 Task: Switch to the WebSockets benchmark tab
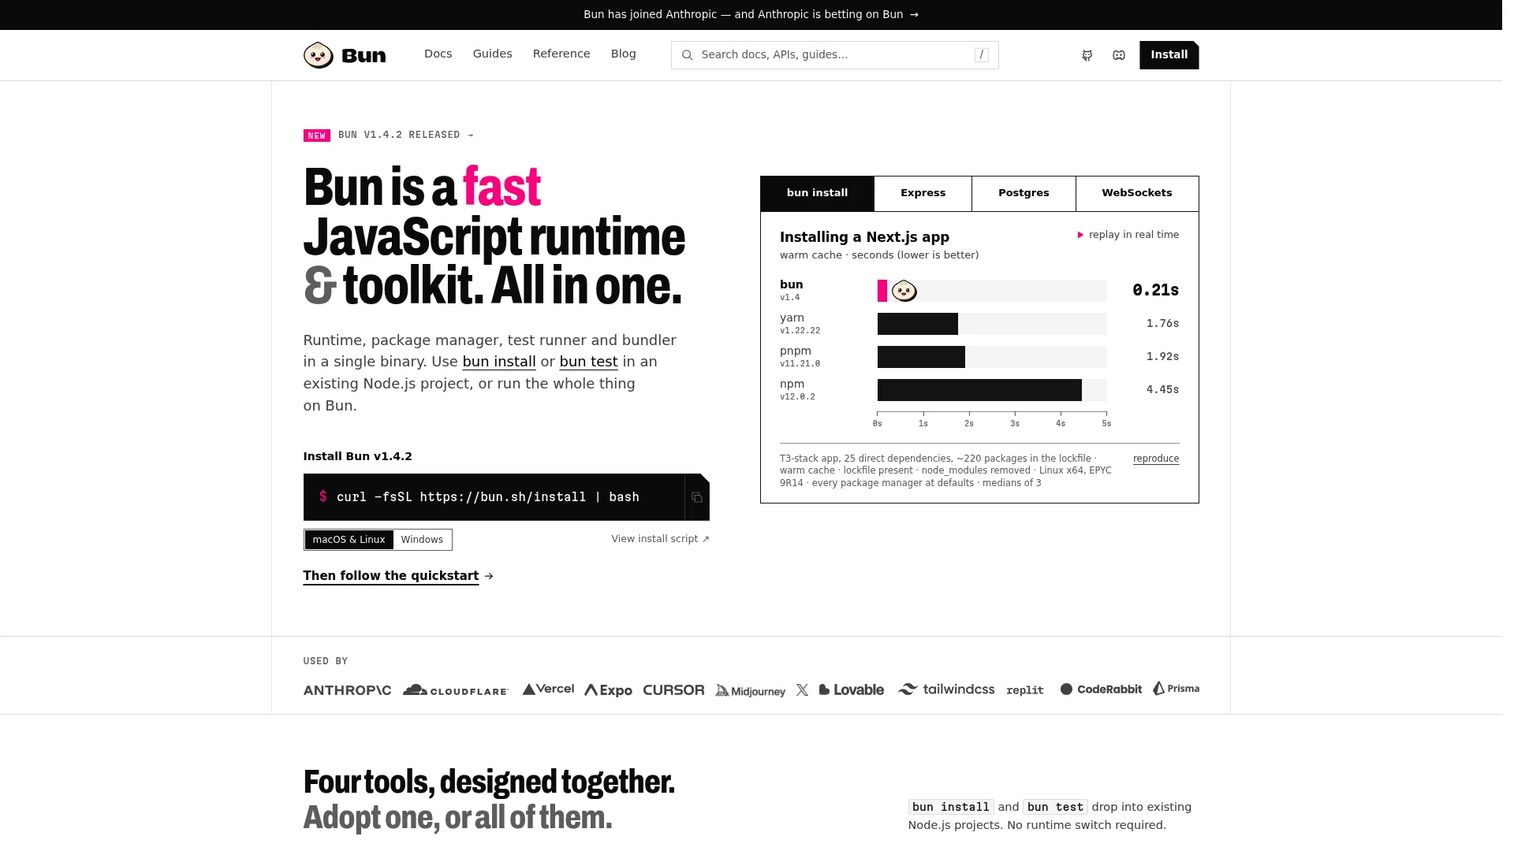pyautogui.click(x=1137, y=194)
